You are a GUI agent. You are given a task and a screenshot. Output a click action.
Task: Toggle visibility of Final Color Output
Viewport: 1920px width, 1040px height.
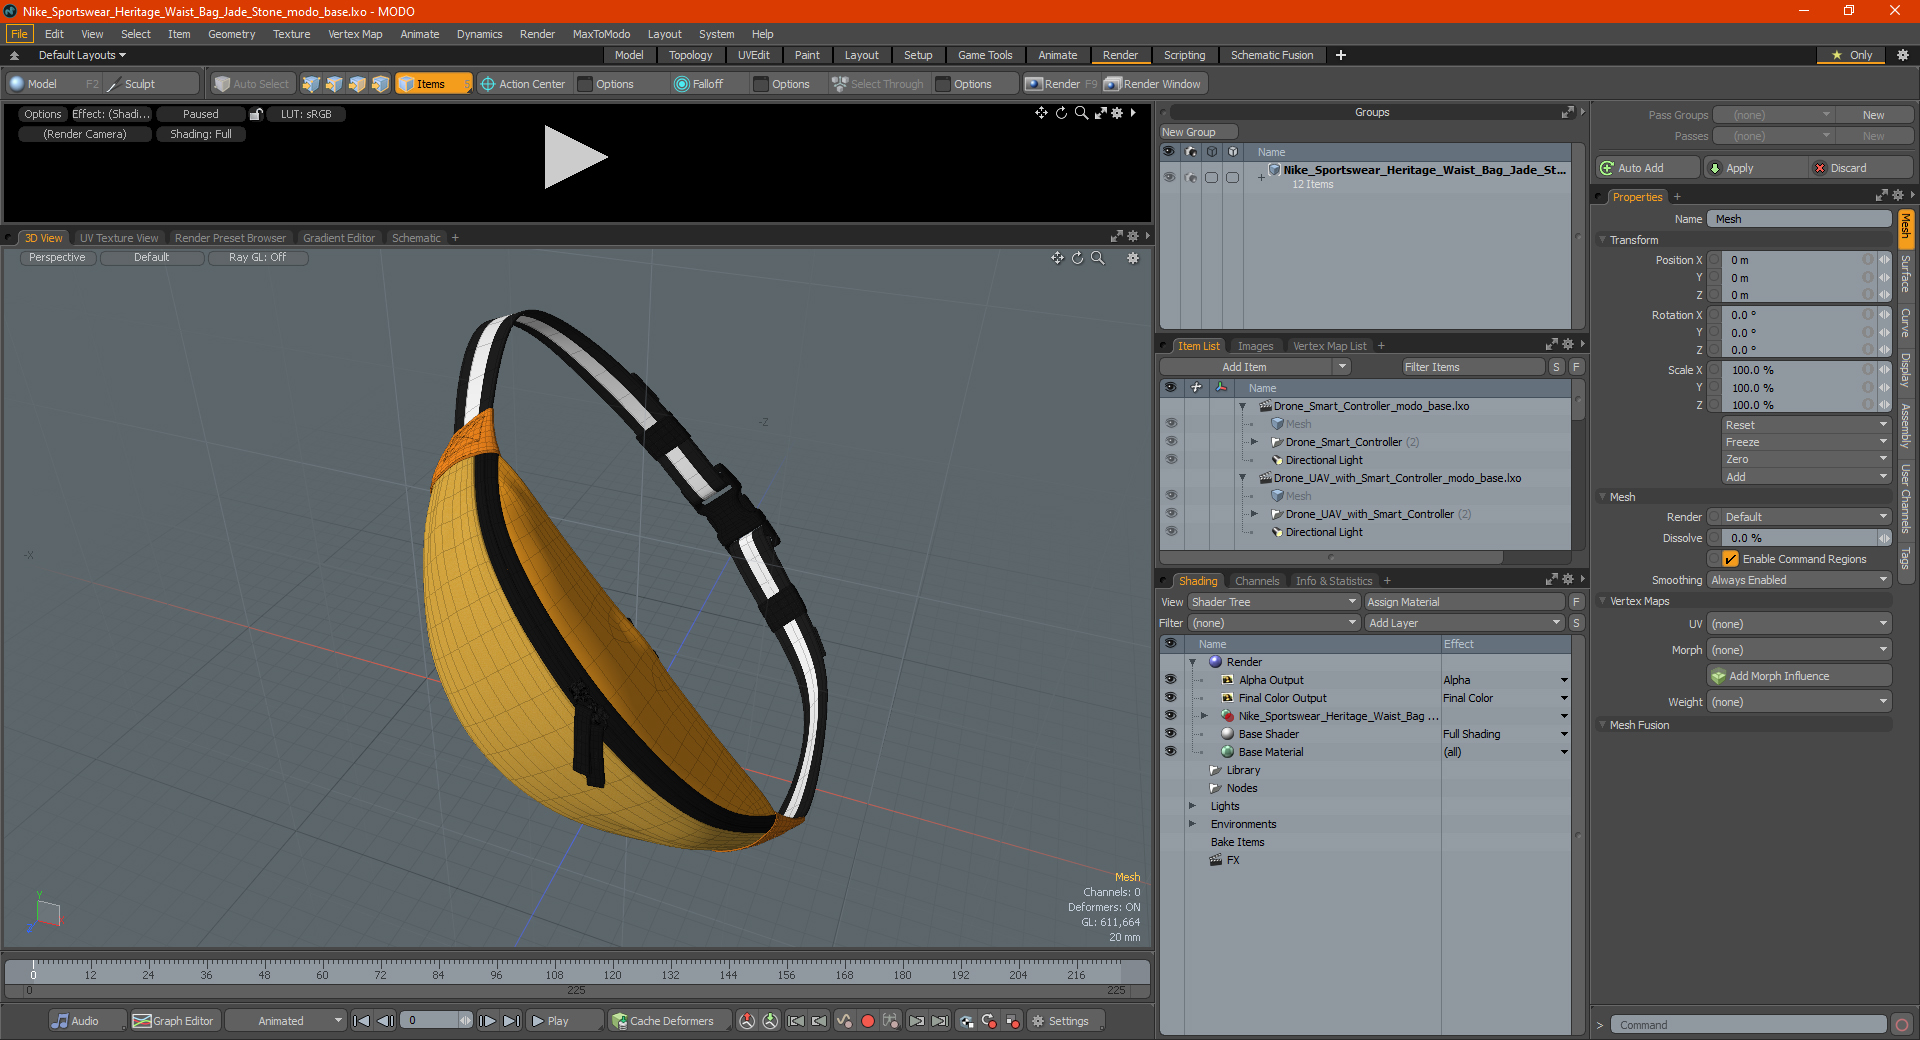1170,697
